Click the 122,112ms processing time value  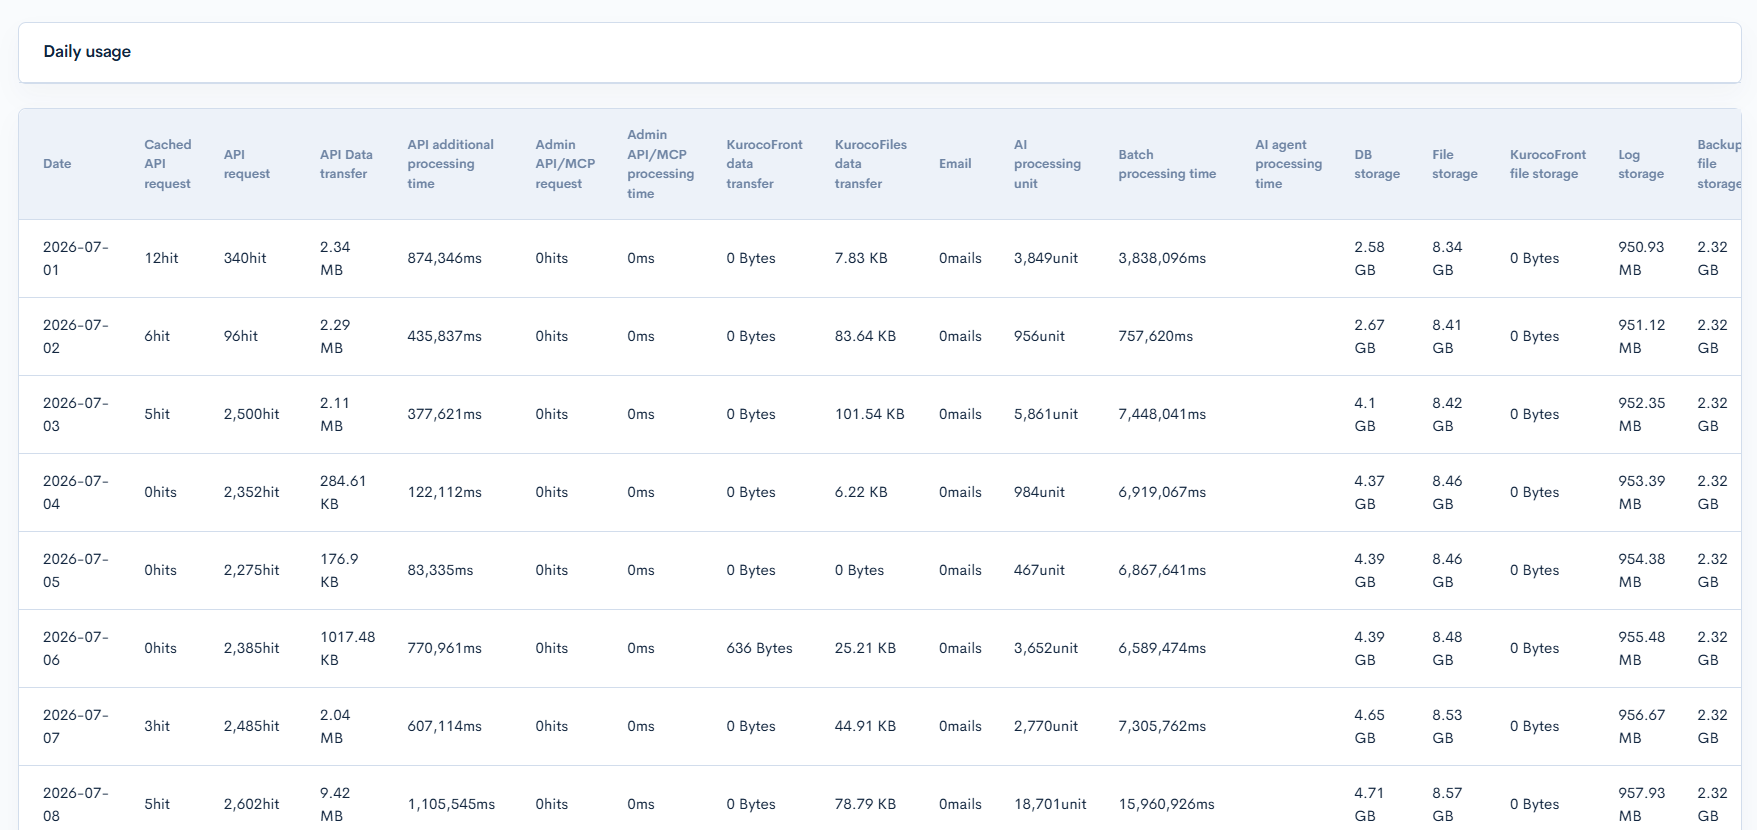point(444,492)
